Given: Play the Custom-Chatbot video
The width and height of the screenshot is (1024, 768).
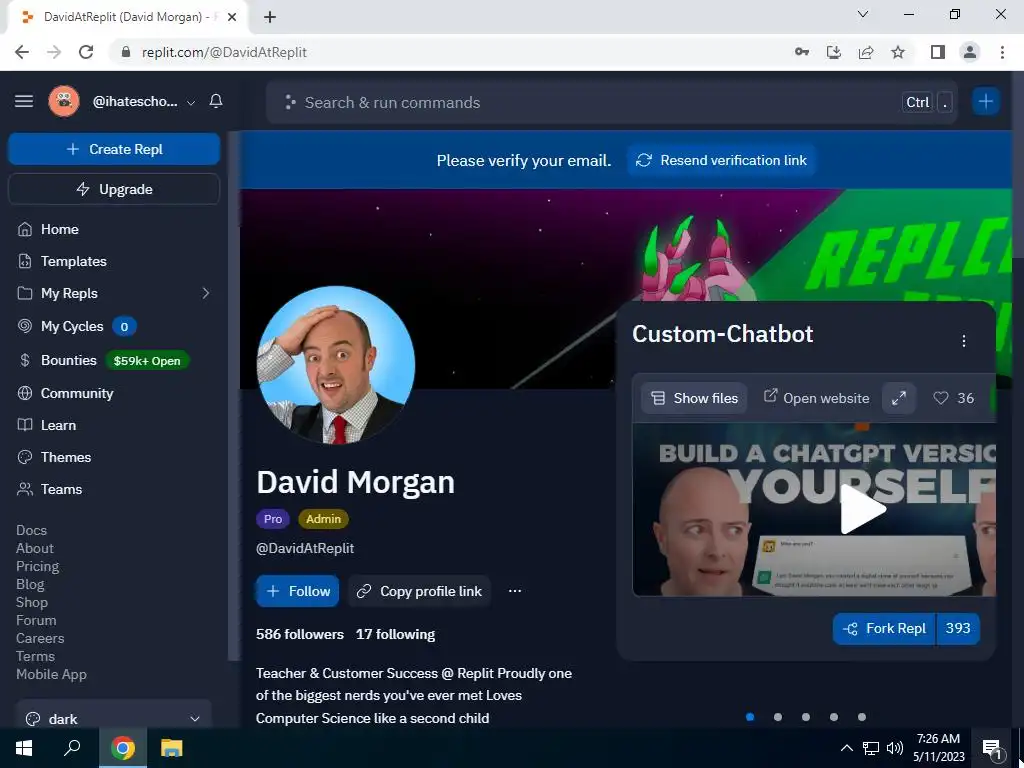Looking at the screenshot, I should (x=863, y=509).
